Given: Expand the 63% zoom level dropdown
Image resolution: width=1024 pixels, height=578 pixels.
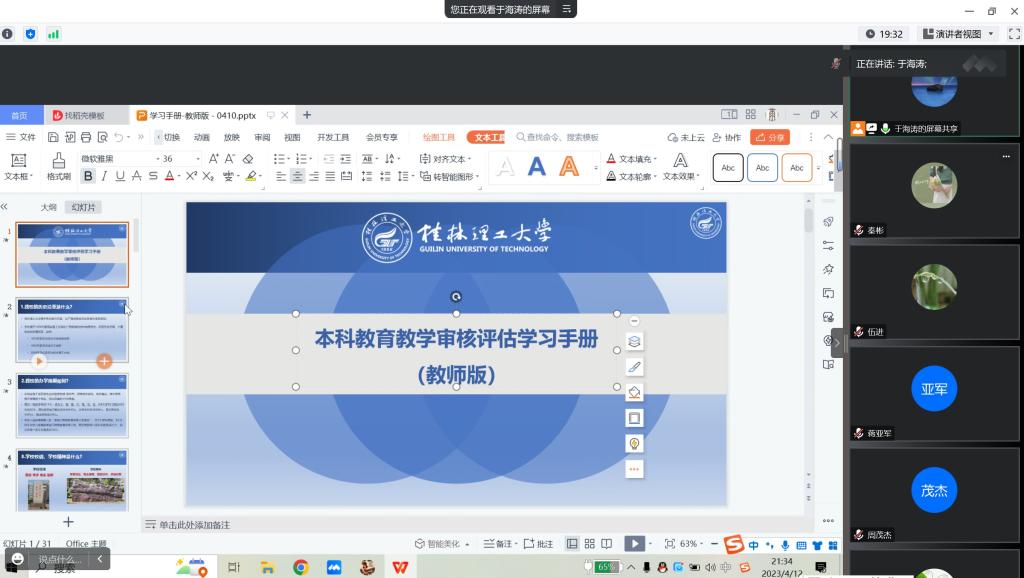Looking at the screenshot, I should coord(703,544).
